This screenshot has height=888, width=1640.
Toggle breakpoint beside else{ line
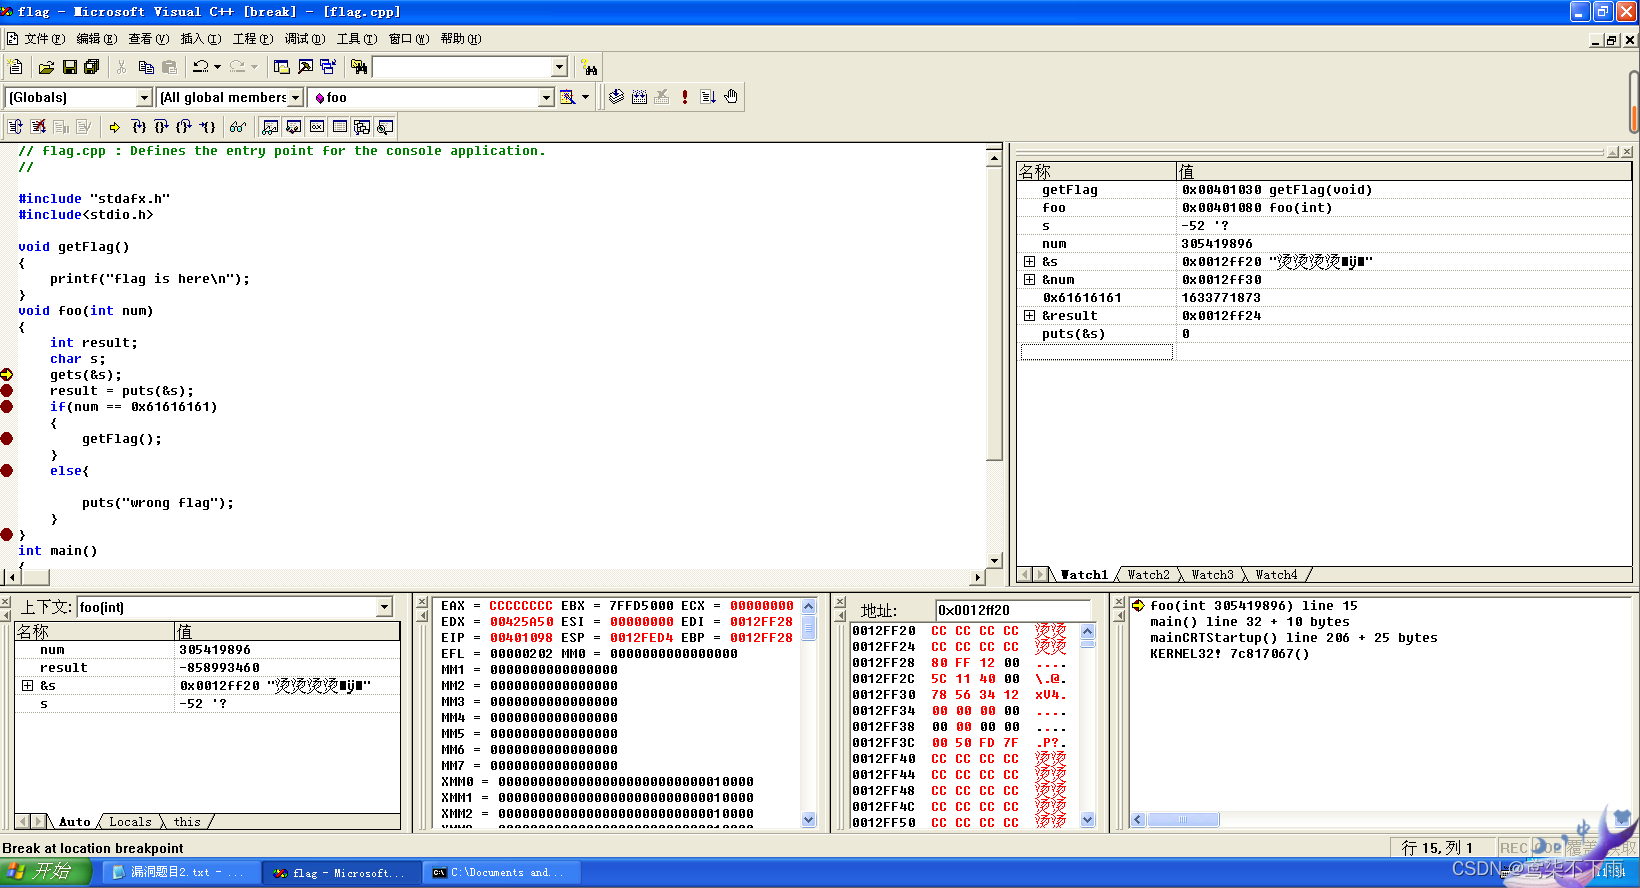(x=7, y=471)
